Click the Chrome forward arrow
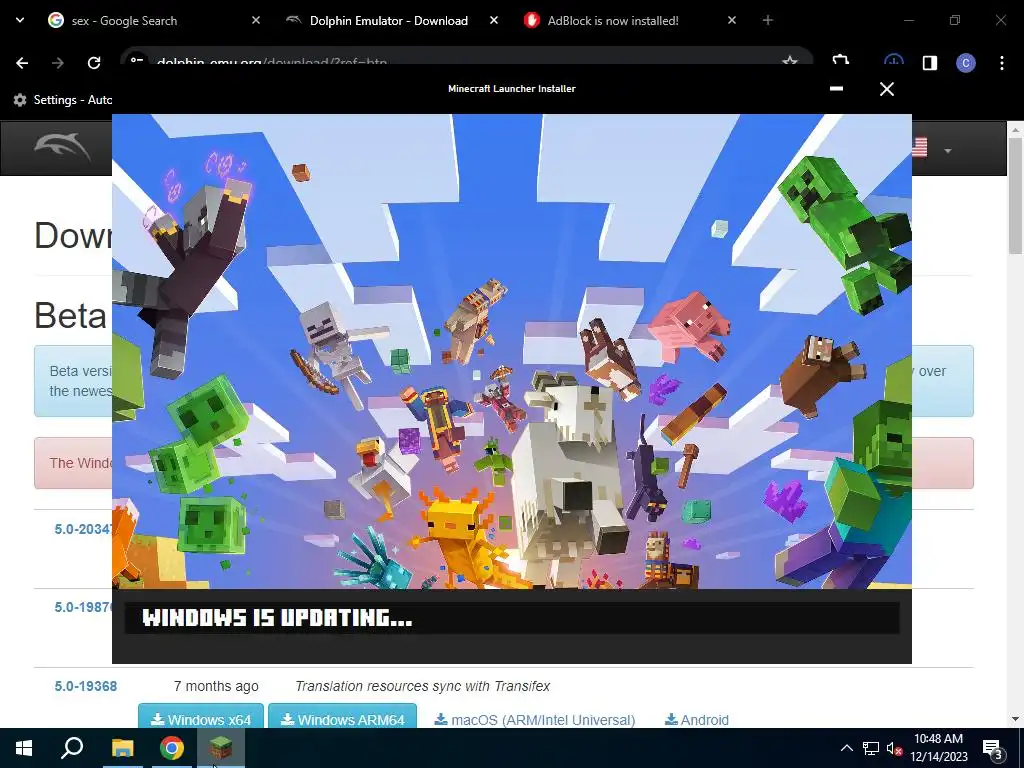Image resolution: width=1024 pixels, height=768 pixels. point(58,63)
